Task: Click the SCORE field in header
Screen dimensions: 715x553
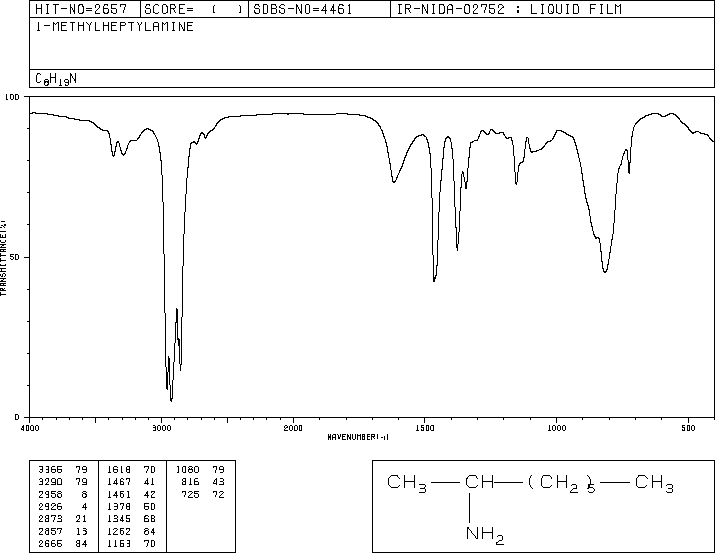Action: (x=194, y=9)
